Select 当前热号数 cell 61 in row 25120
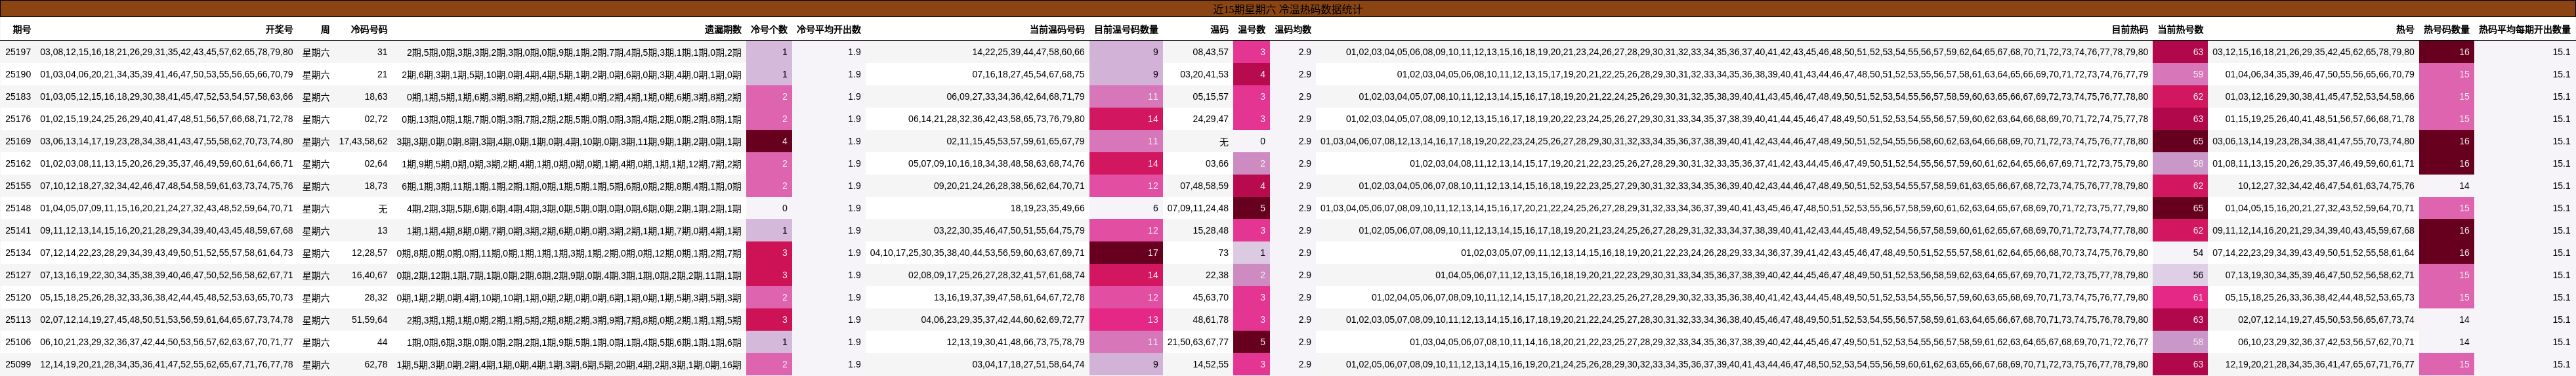 [2179, 297]
